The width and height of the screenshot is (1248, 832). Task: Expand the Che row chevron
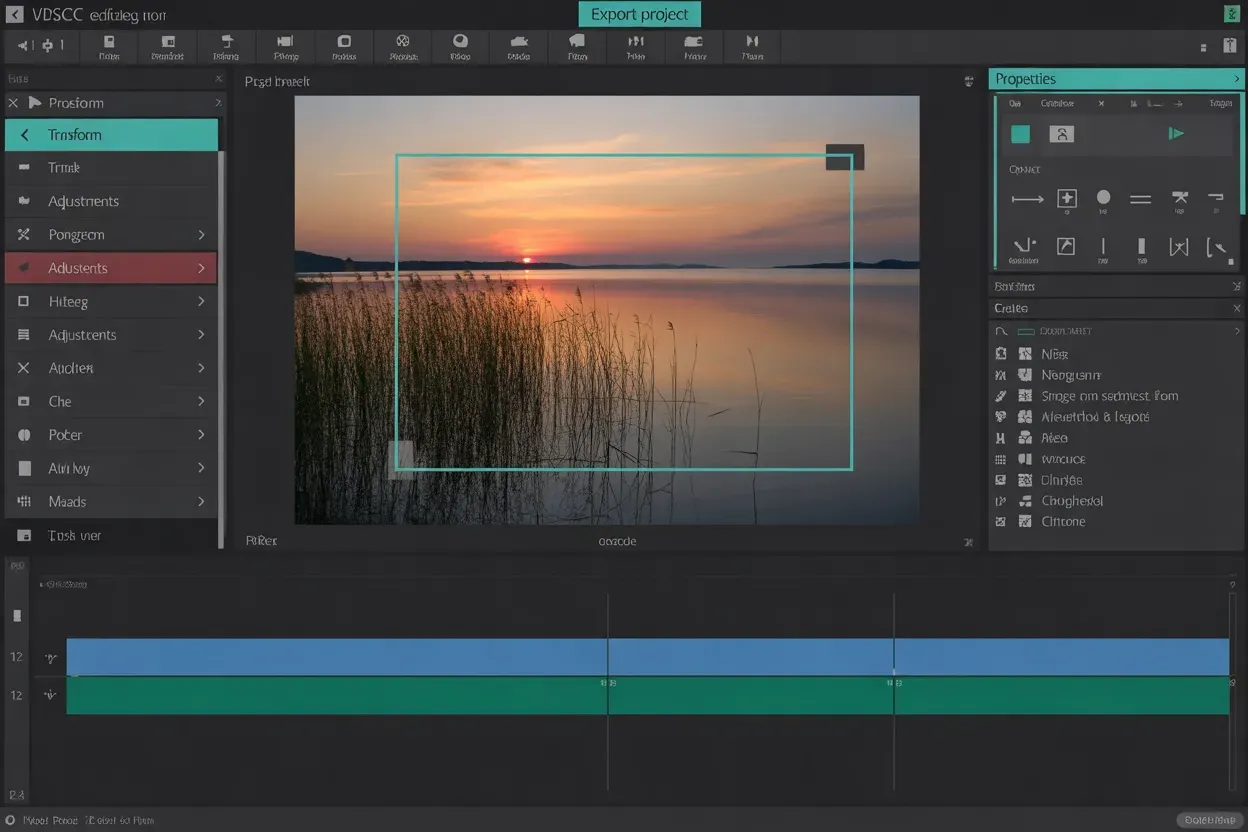(201, 401)
